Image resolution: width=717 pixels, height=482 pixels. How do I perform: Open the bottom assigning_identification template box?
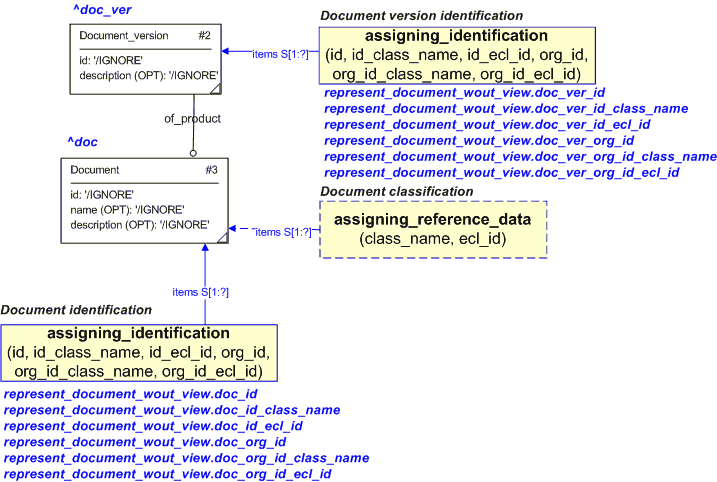coord(139,353)
